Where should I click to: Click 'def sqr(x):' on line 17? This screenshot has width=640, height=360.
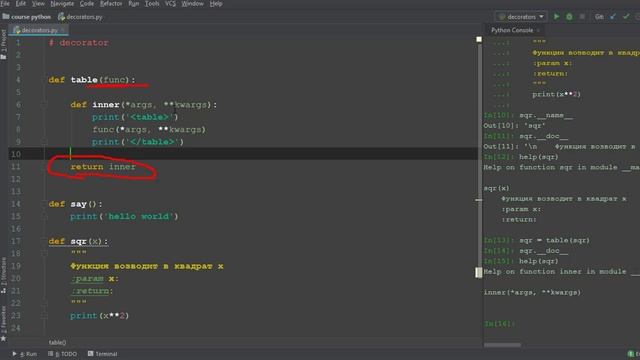(78, 241)
